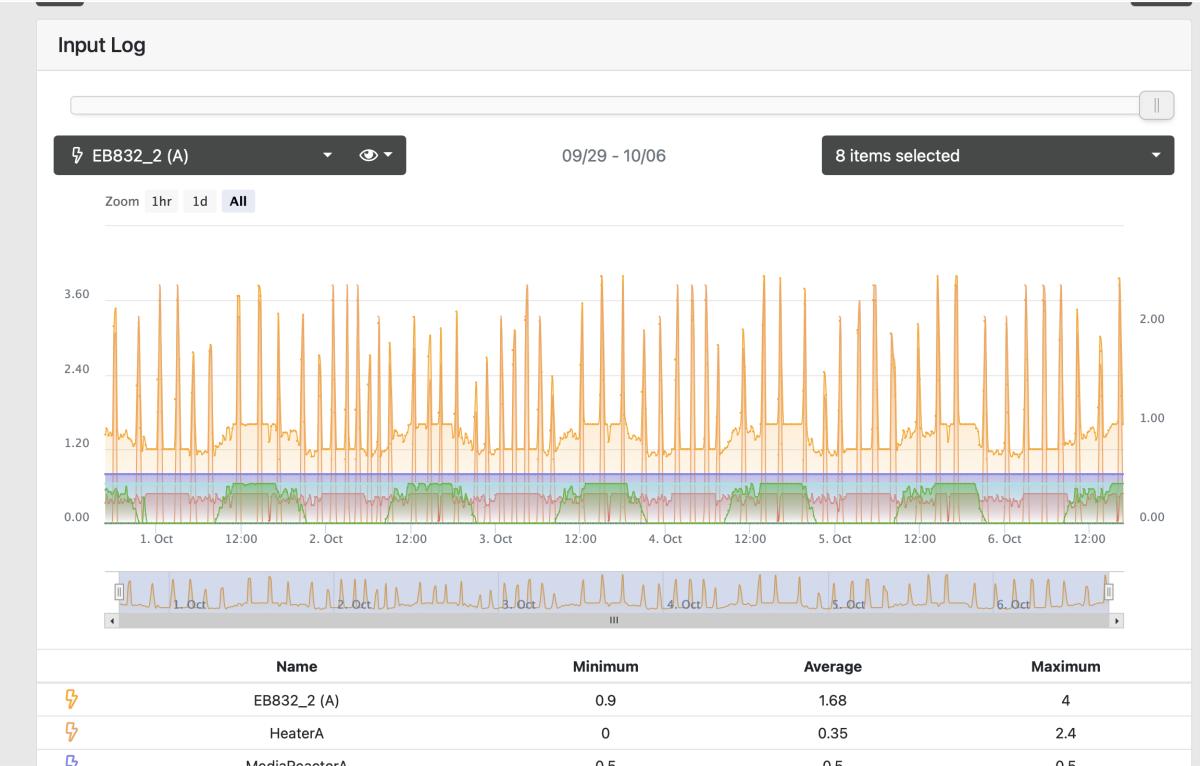1200x766 pixels.
Task: Open the caret next to the eye icon
Action: [388, 156]
